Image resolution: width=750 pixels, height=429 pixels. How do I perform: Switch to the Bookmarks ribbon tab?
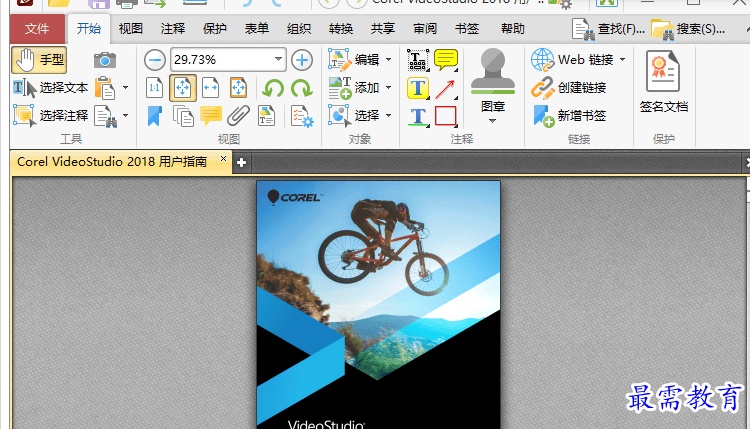pos(467,29)
